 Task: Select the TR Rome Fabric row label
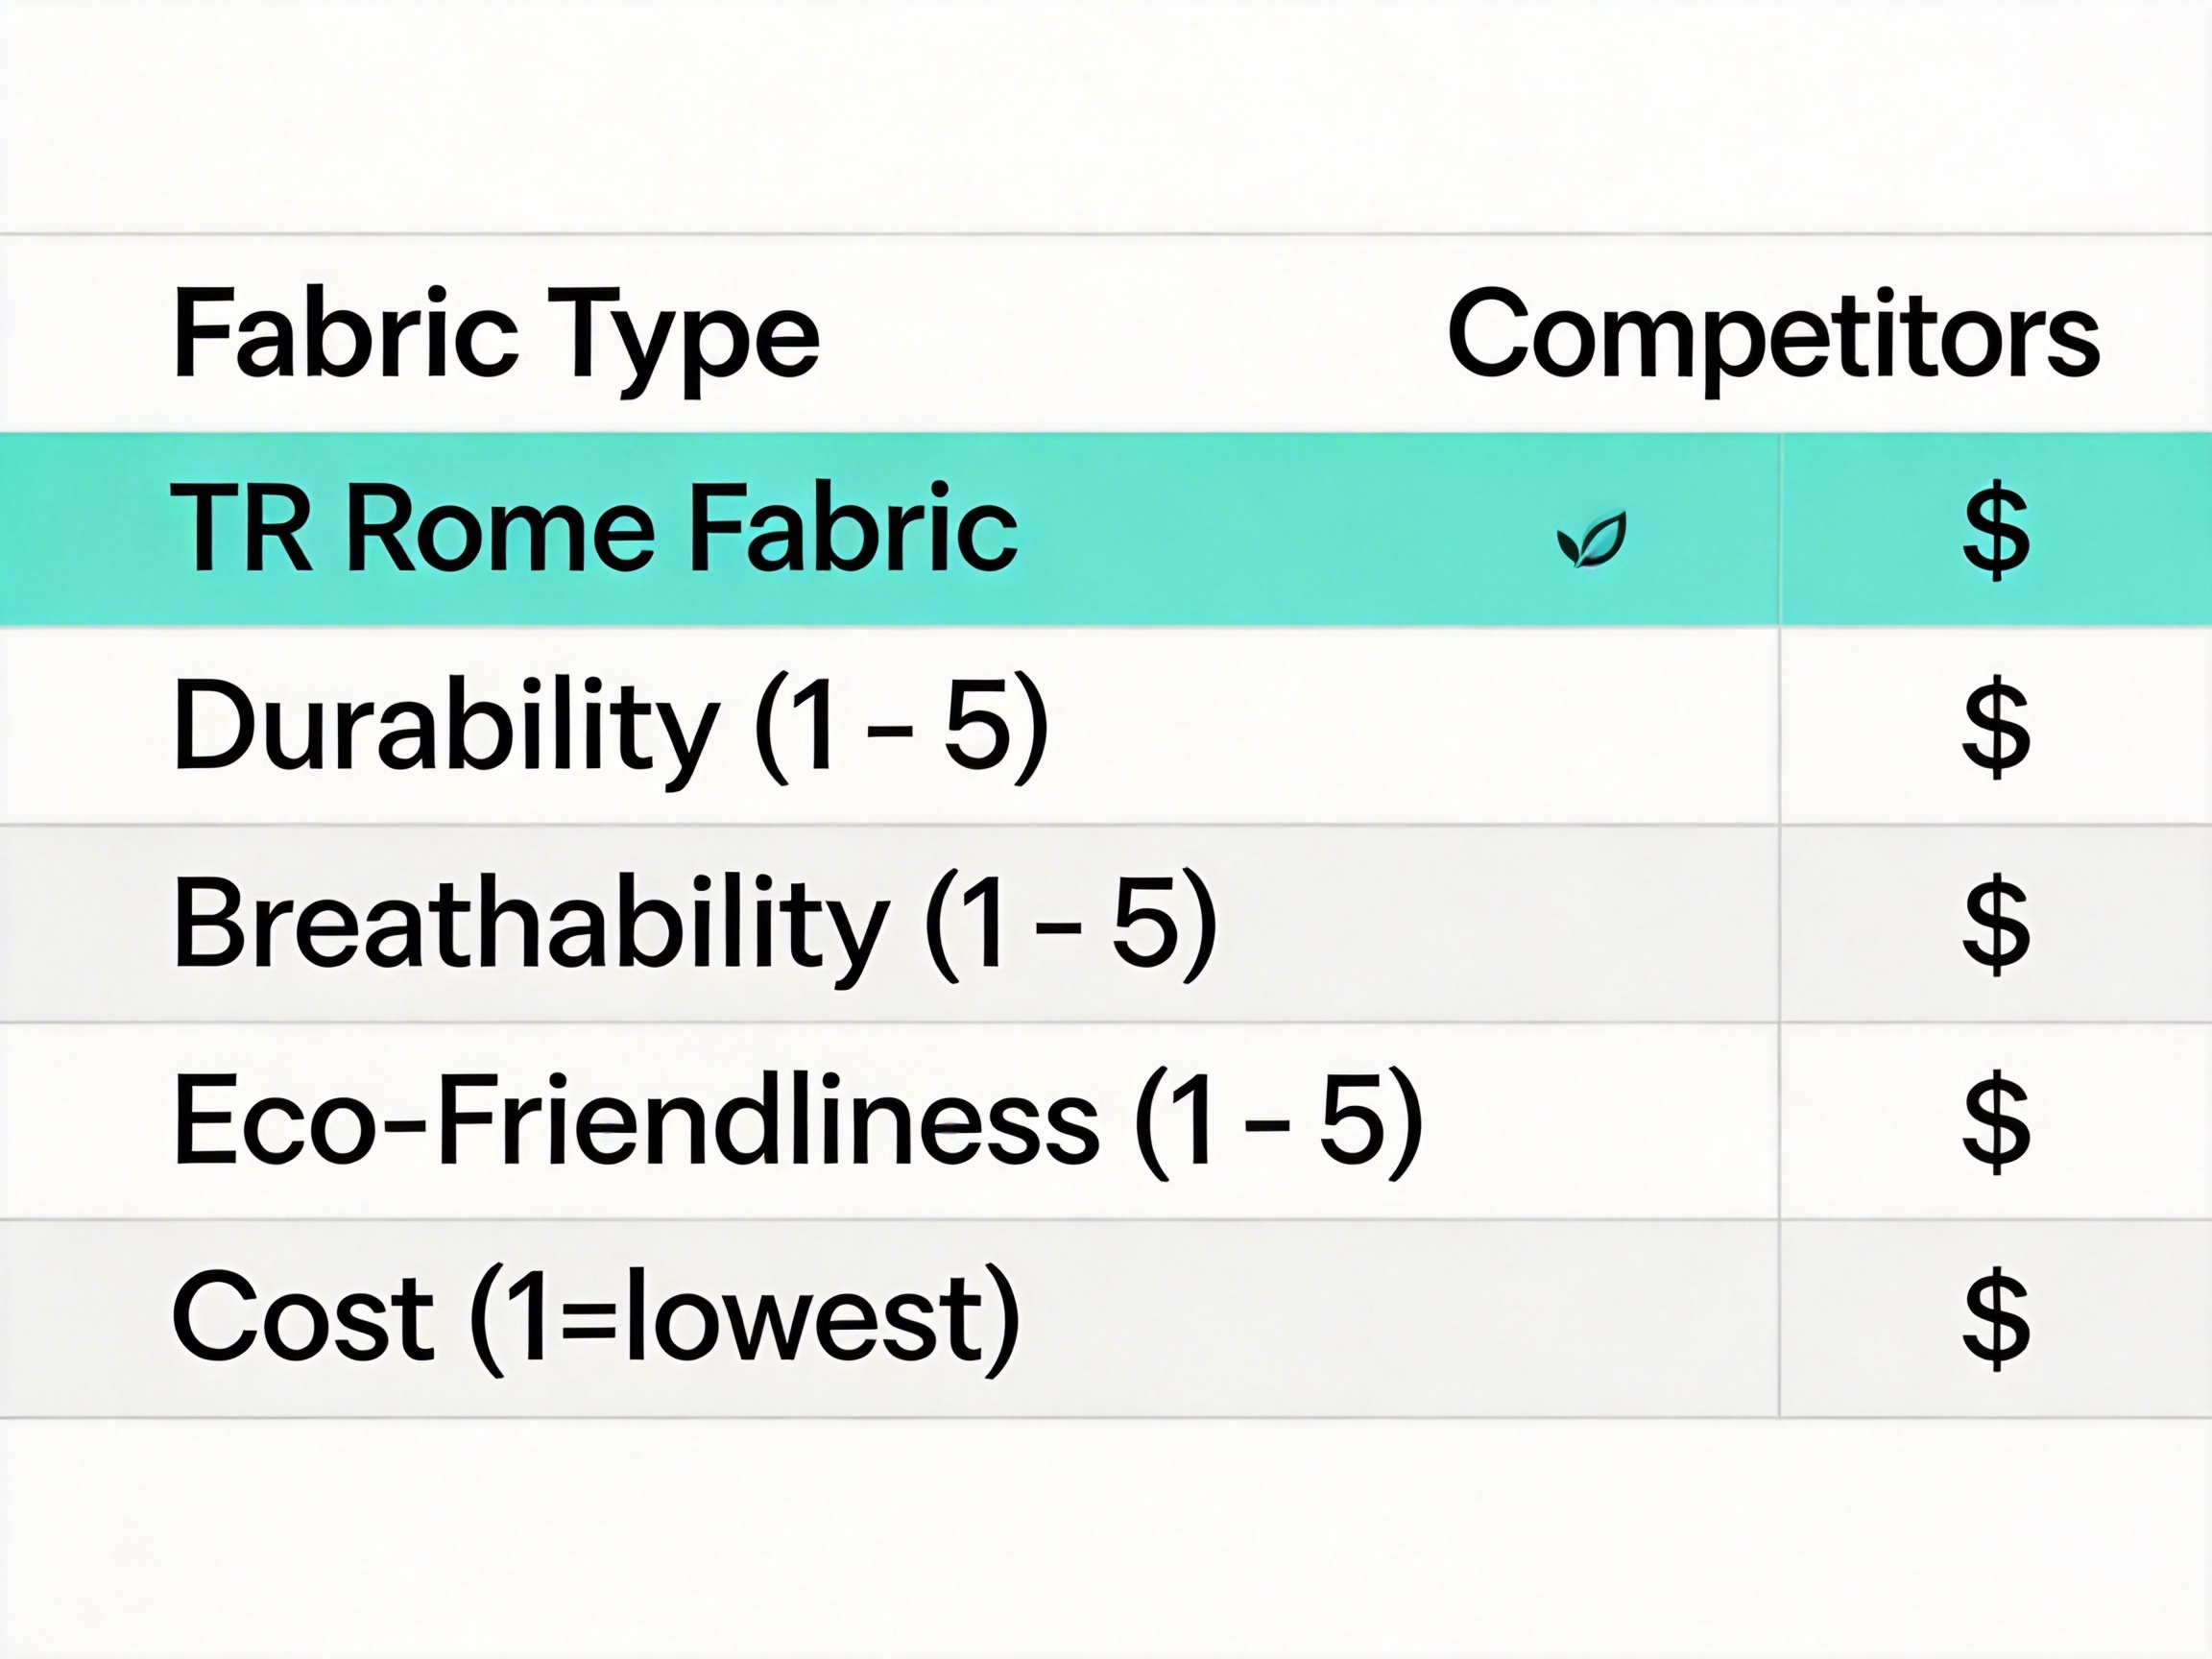click(x=594, y=529)
